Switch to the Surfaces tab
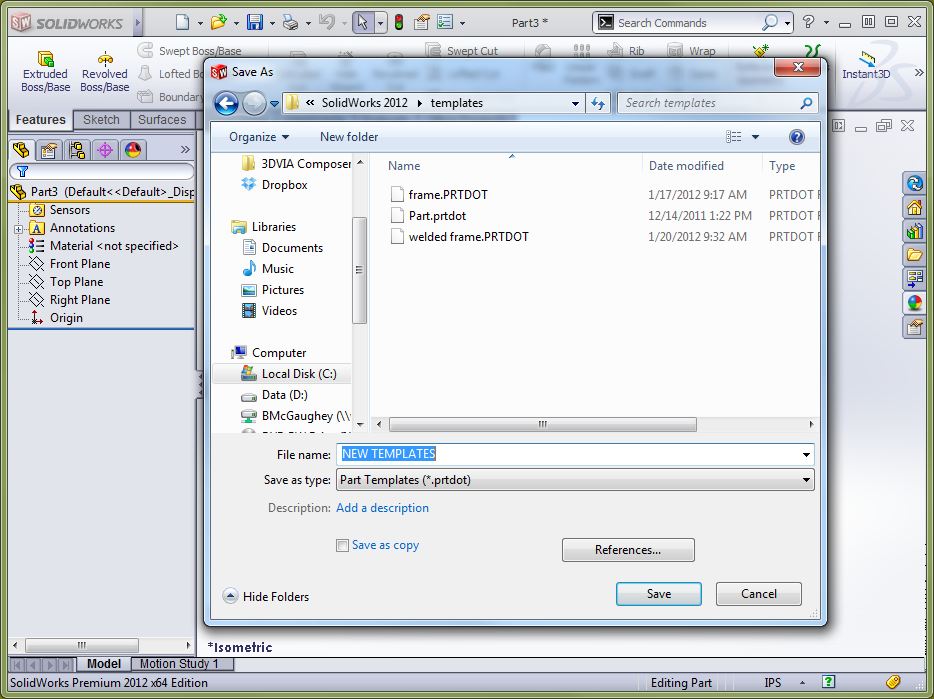934x699 pixels. (x=162, y=120)
